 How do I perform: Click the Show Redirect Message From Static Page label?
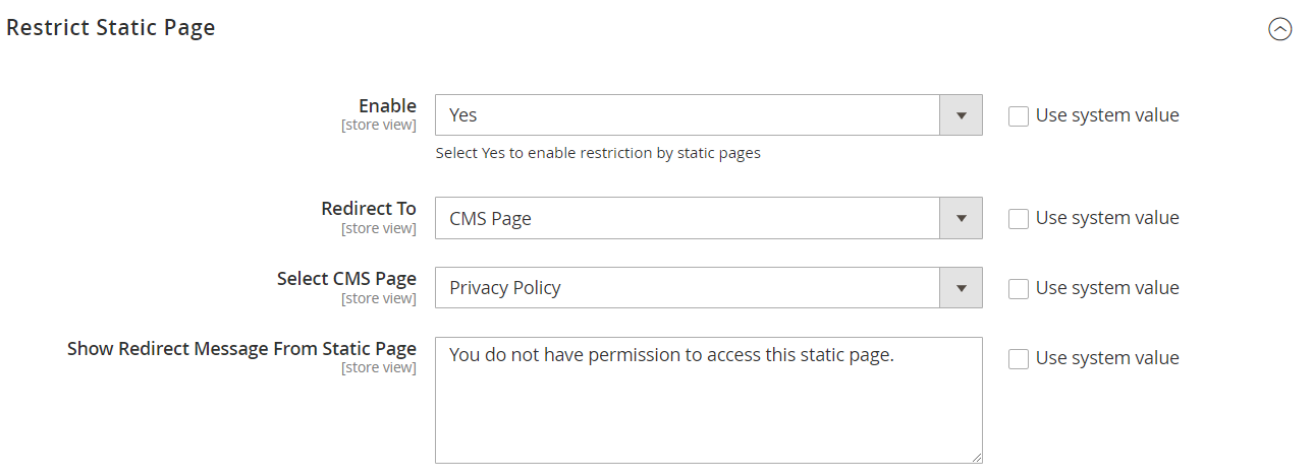click(x=241, y=348)
